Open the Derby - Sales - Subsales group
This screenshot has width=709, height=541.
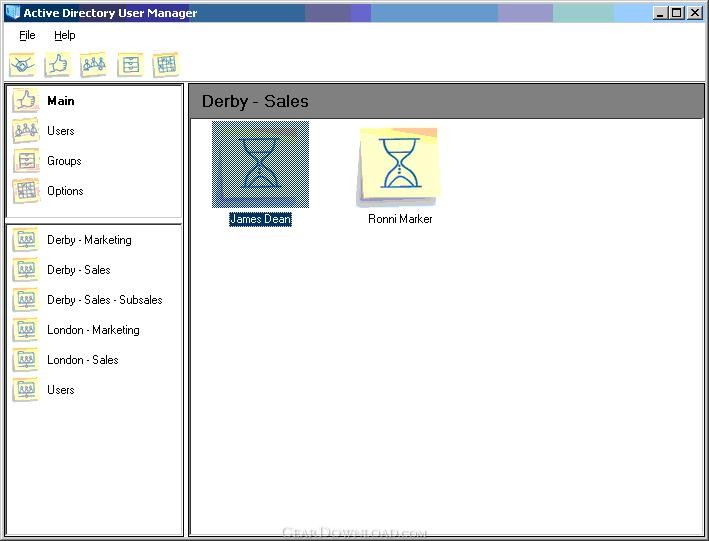(105, 300)
